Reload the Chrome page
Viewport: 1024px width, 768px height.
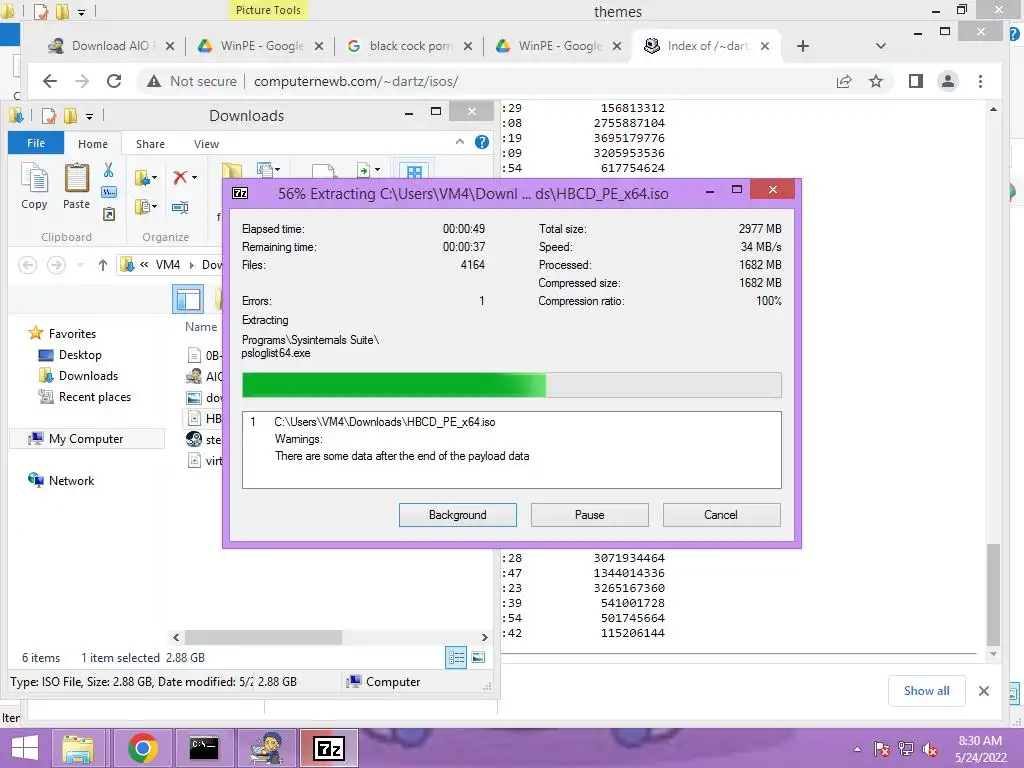[114, 81]
